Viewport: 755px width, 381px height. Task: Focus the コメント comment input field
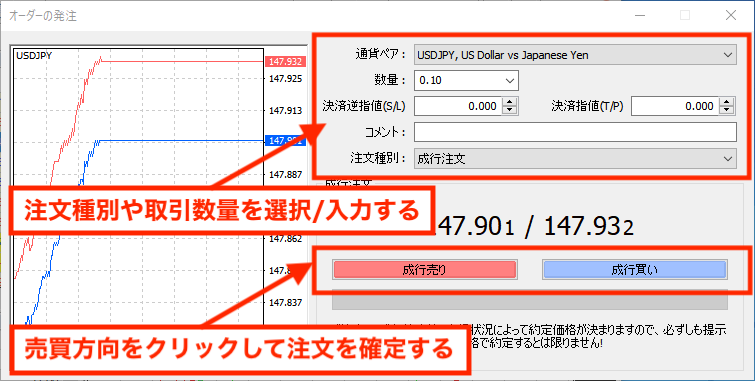click(x=575, y=132)
